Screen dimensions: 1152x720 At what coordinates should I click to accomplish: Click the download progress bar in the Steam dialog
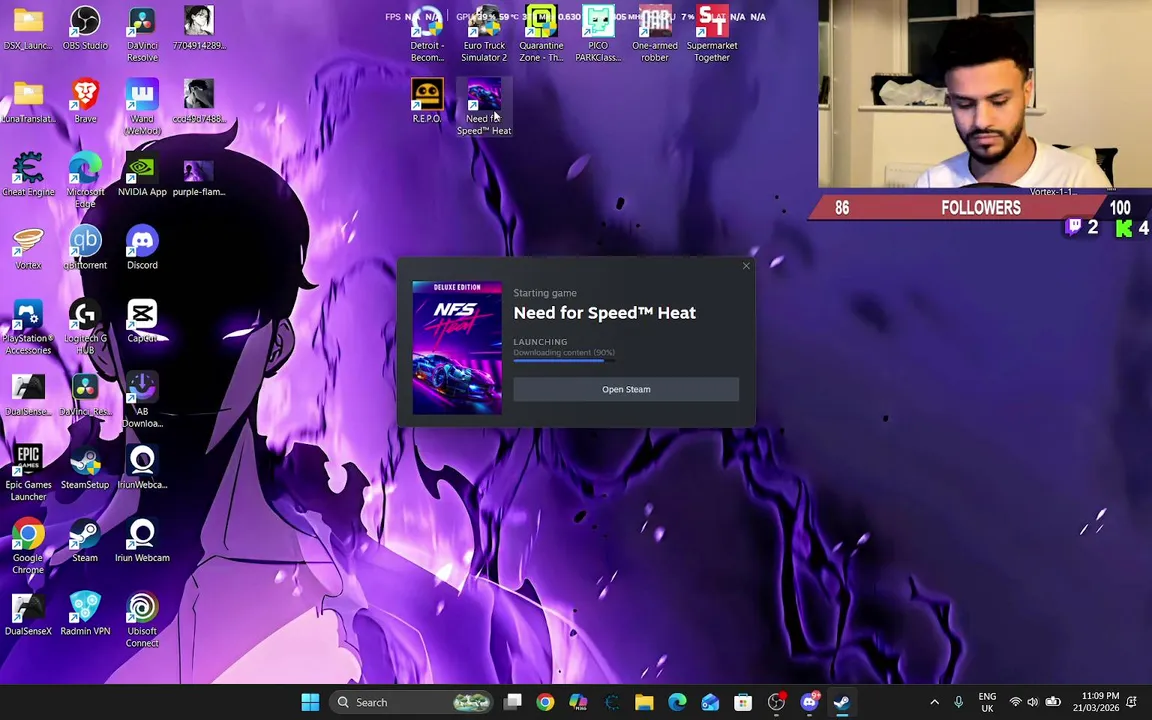click(x=564, y=361)
